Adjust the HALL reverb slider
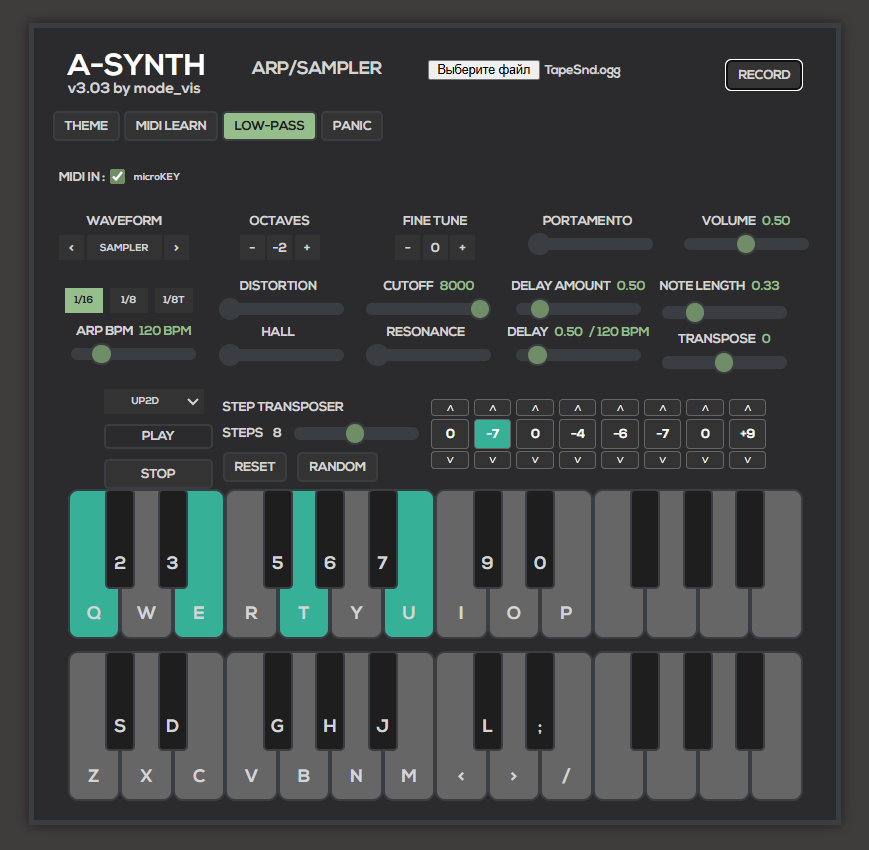Screen dimensions: 869x850 point(282,355)
